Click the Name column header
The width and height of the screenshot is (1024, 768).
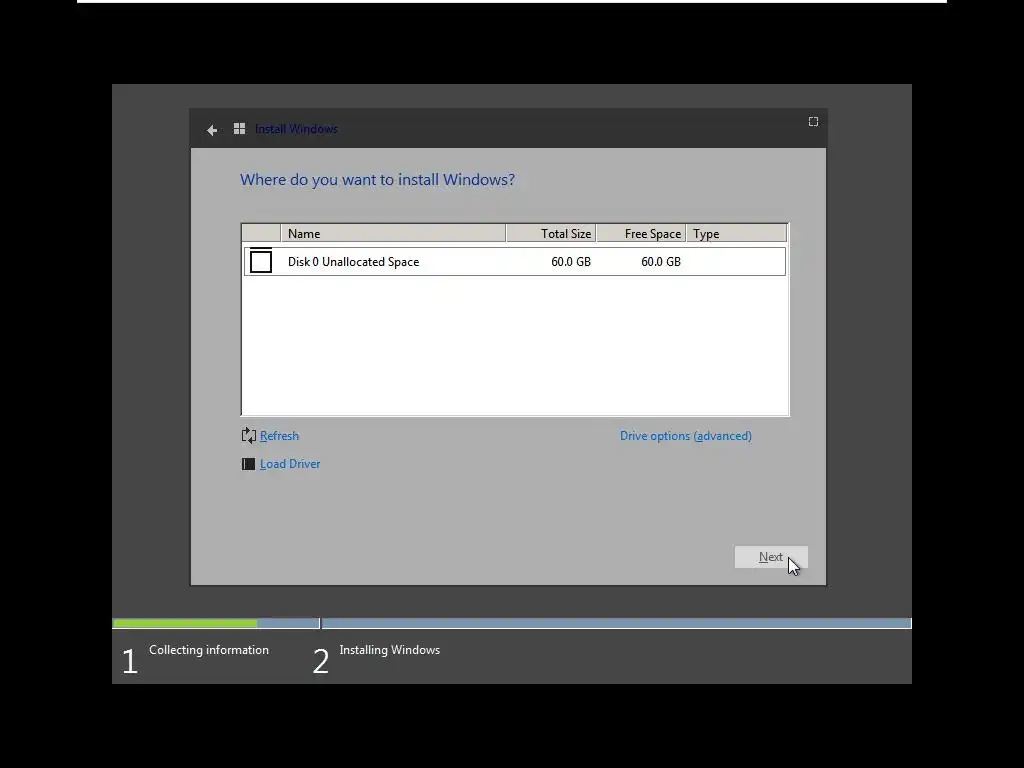393,233
